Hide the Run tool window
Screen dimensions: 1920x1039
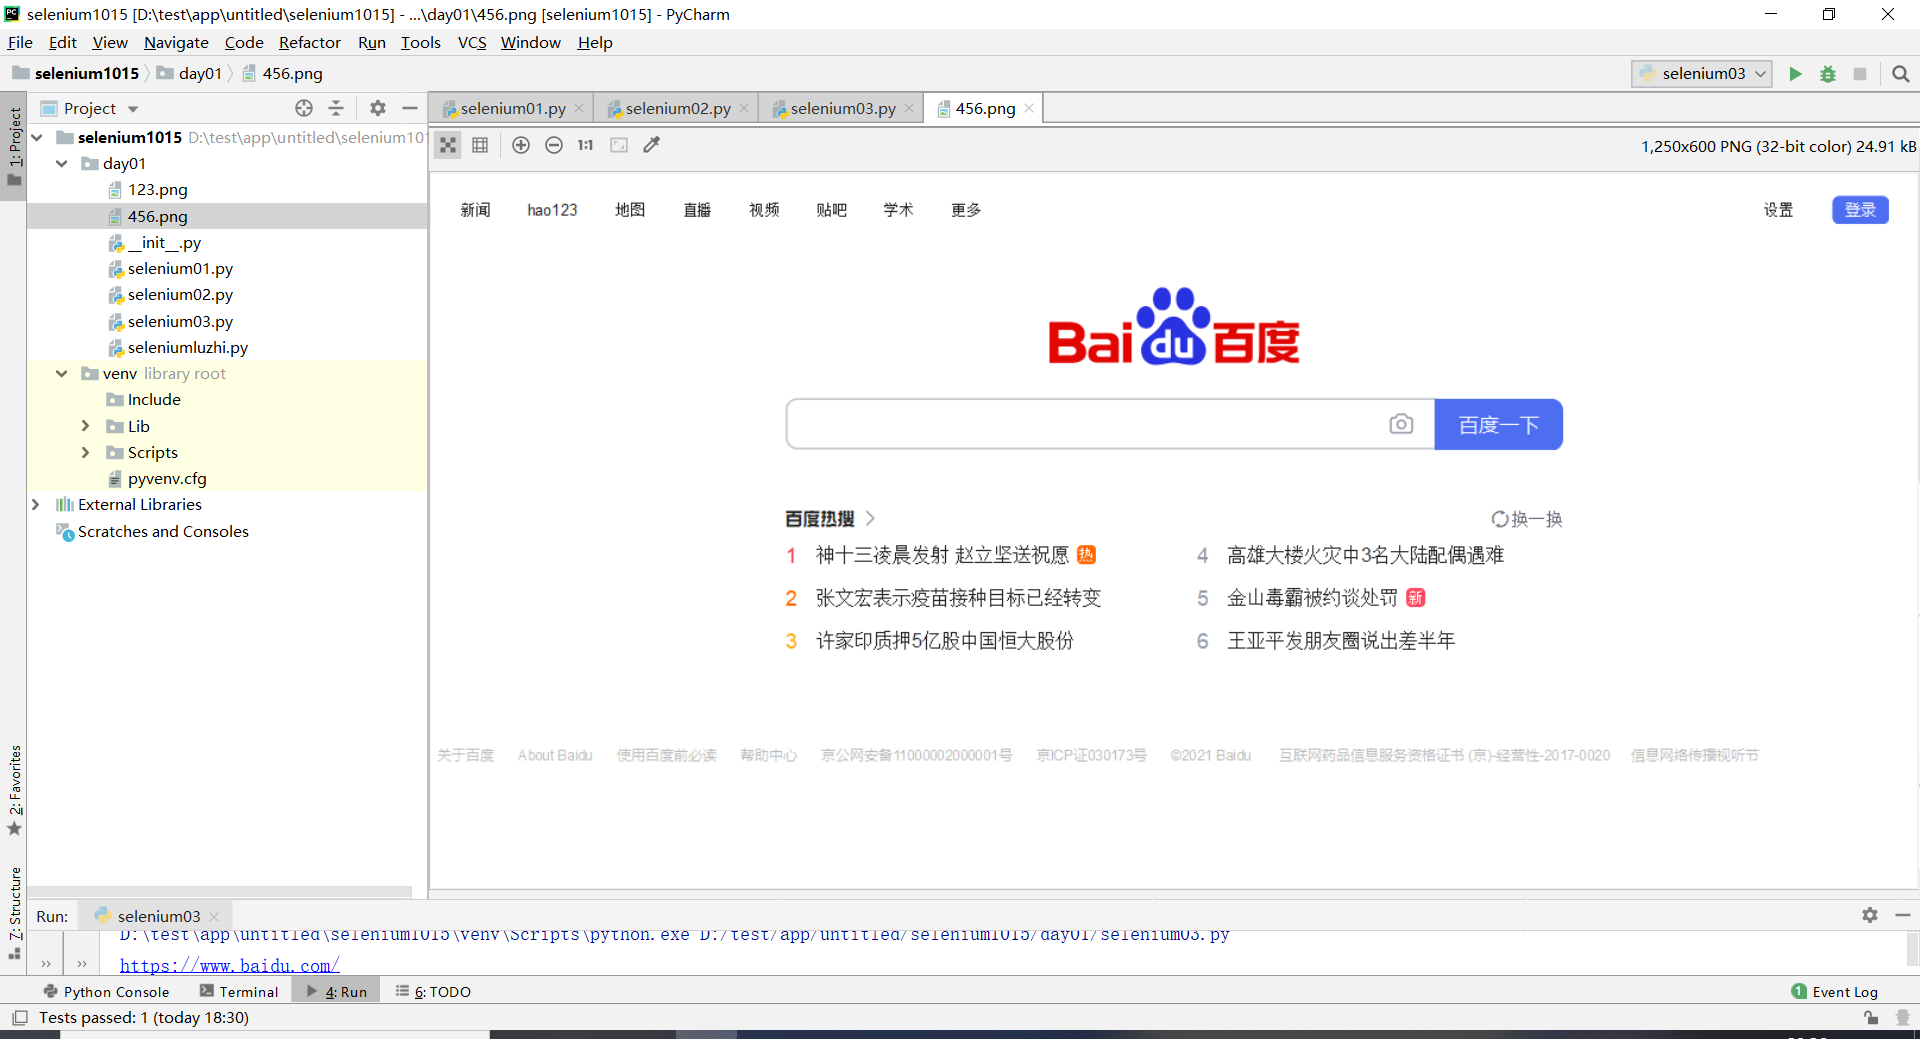[1902, 915]
